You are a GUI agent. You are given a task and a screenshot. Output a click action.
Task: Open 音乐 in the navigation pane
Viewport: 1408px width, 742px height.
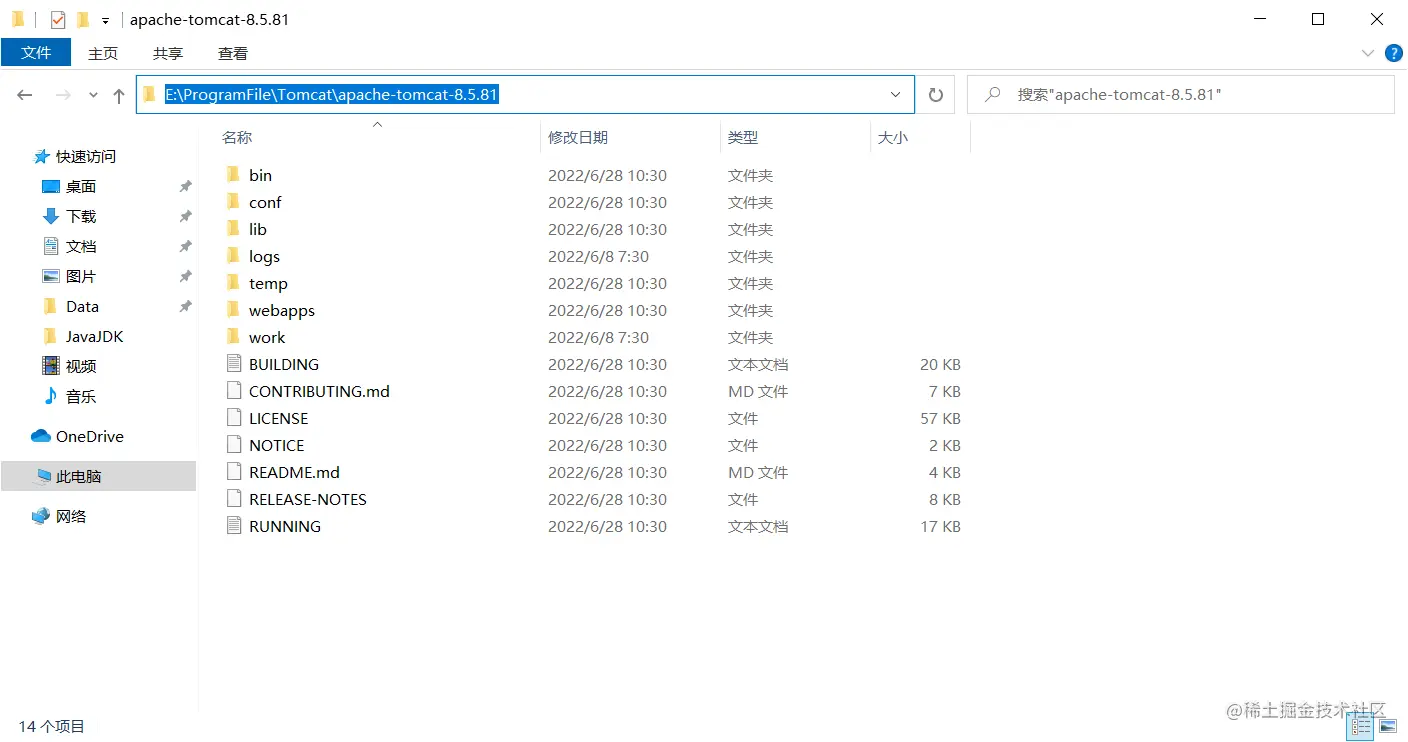[x=81, y=397]
